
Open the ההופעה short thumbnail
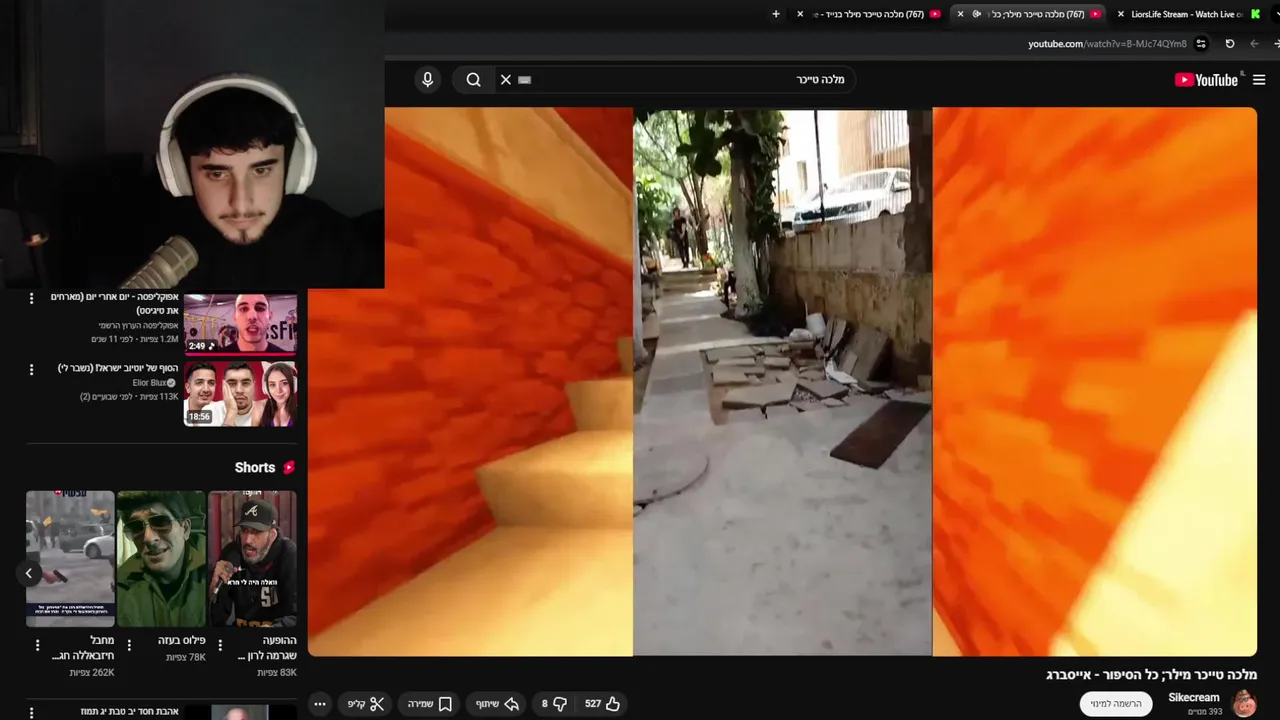point(252,558)
